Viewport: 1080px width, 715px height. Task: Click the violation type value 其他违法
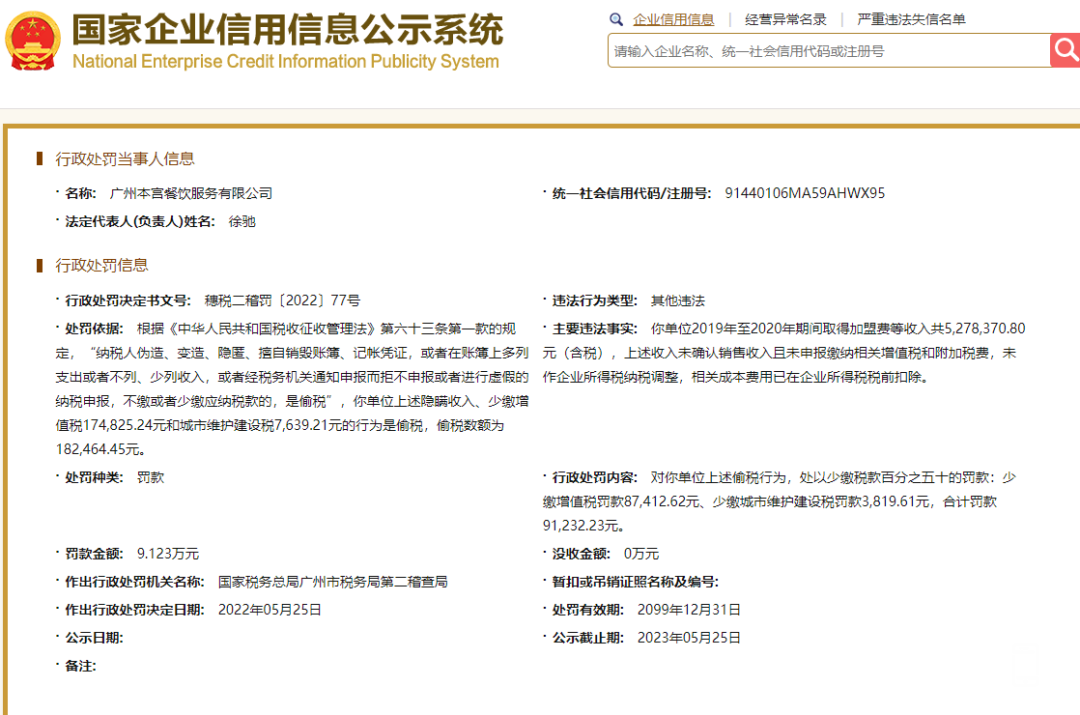(x=678, y=301)
